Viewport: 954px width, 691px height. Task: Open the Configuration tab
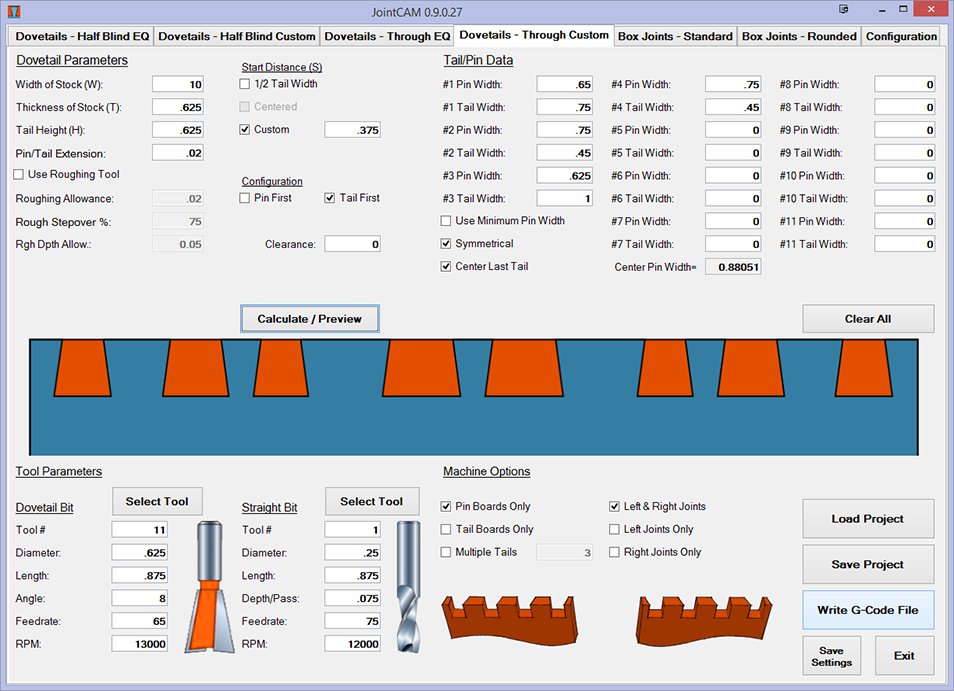tap(901, 36)
